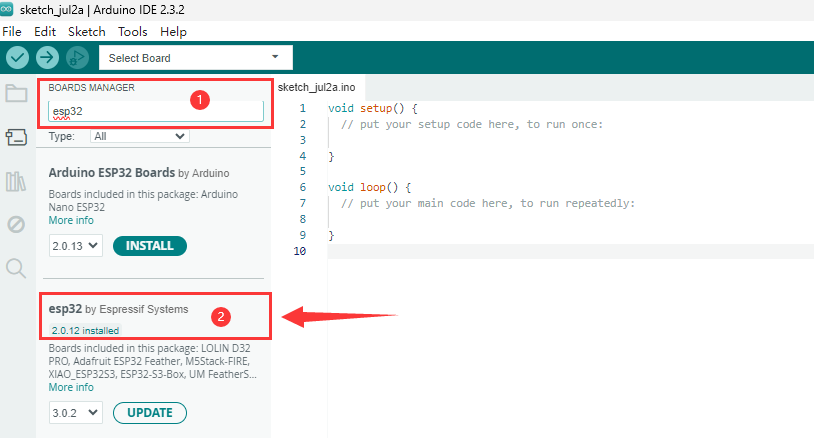Open the 3.0.2 version dropdown
814x438 pixels.
point(76,413)
